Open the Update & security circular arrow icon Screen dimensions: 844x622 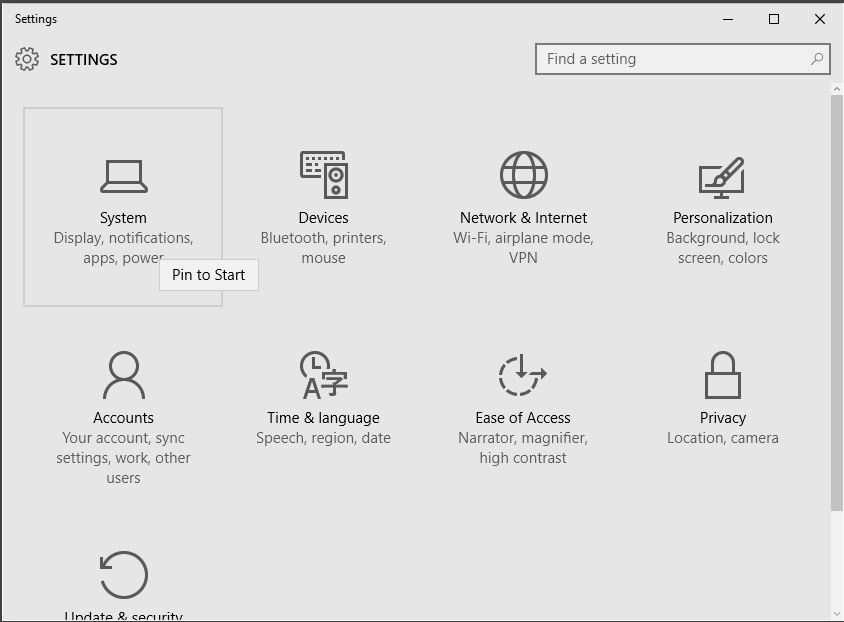point(124,575)
